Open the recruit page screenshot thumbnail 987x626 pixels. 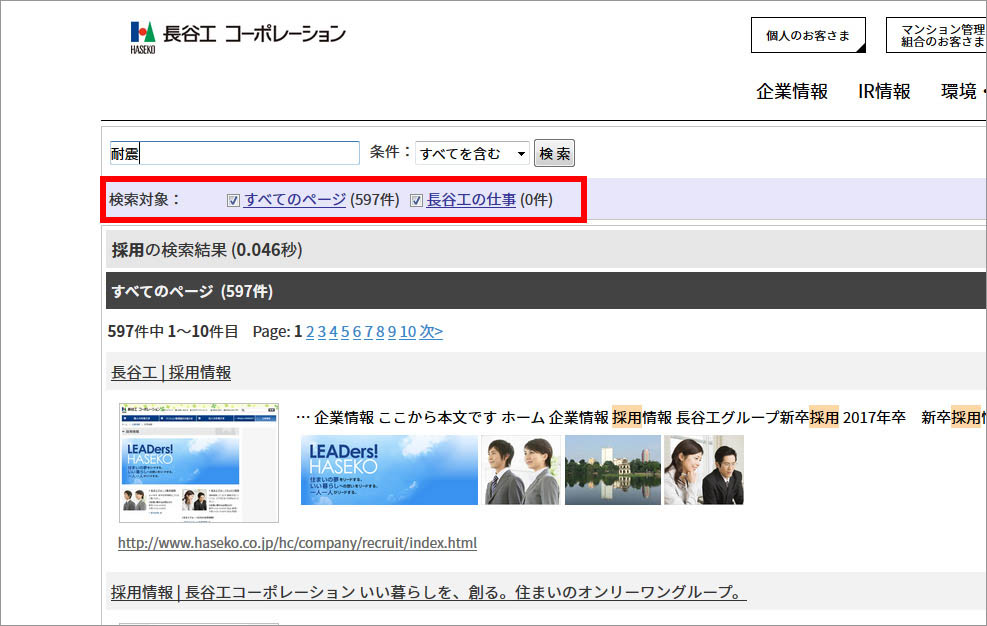pyautogui.click(x=199, y=463)
